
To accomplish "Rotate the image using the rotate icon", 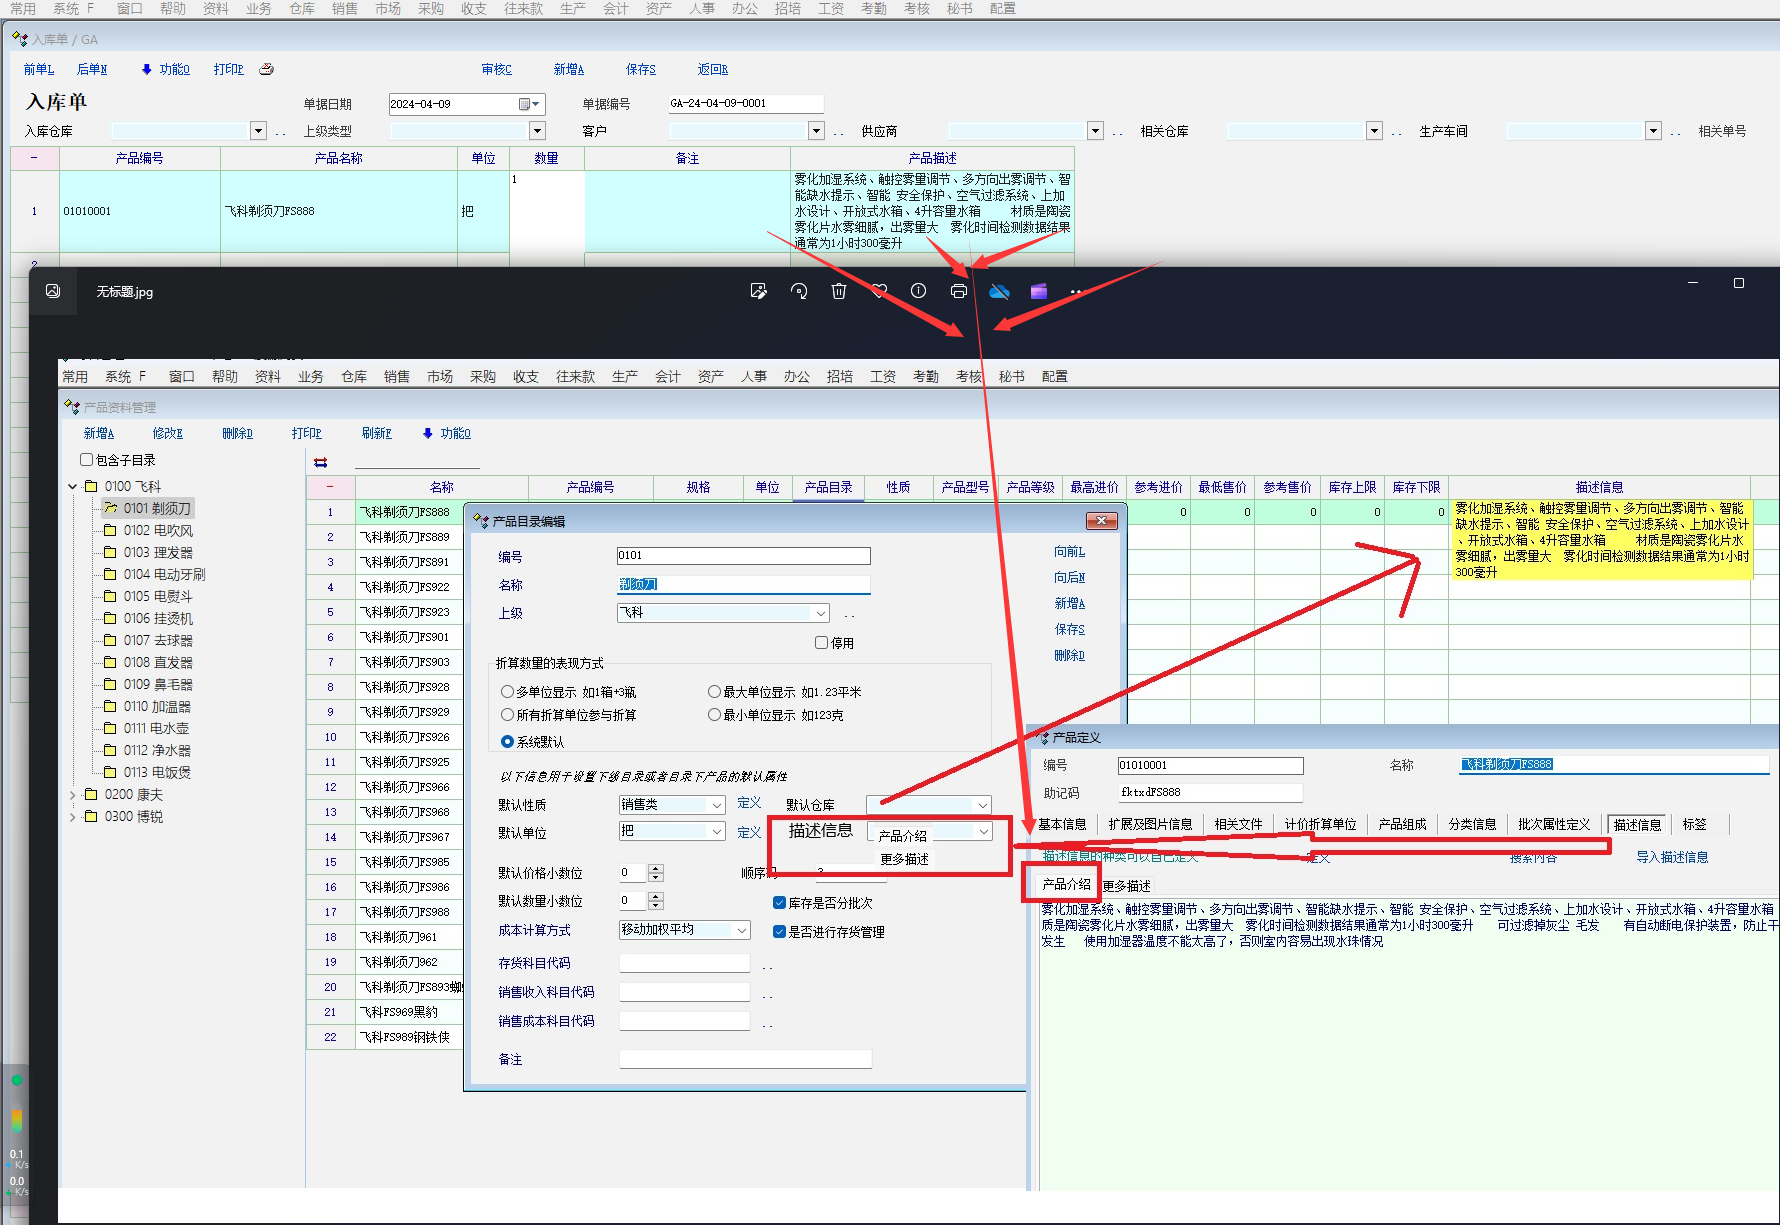I will click(798, 291).
